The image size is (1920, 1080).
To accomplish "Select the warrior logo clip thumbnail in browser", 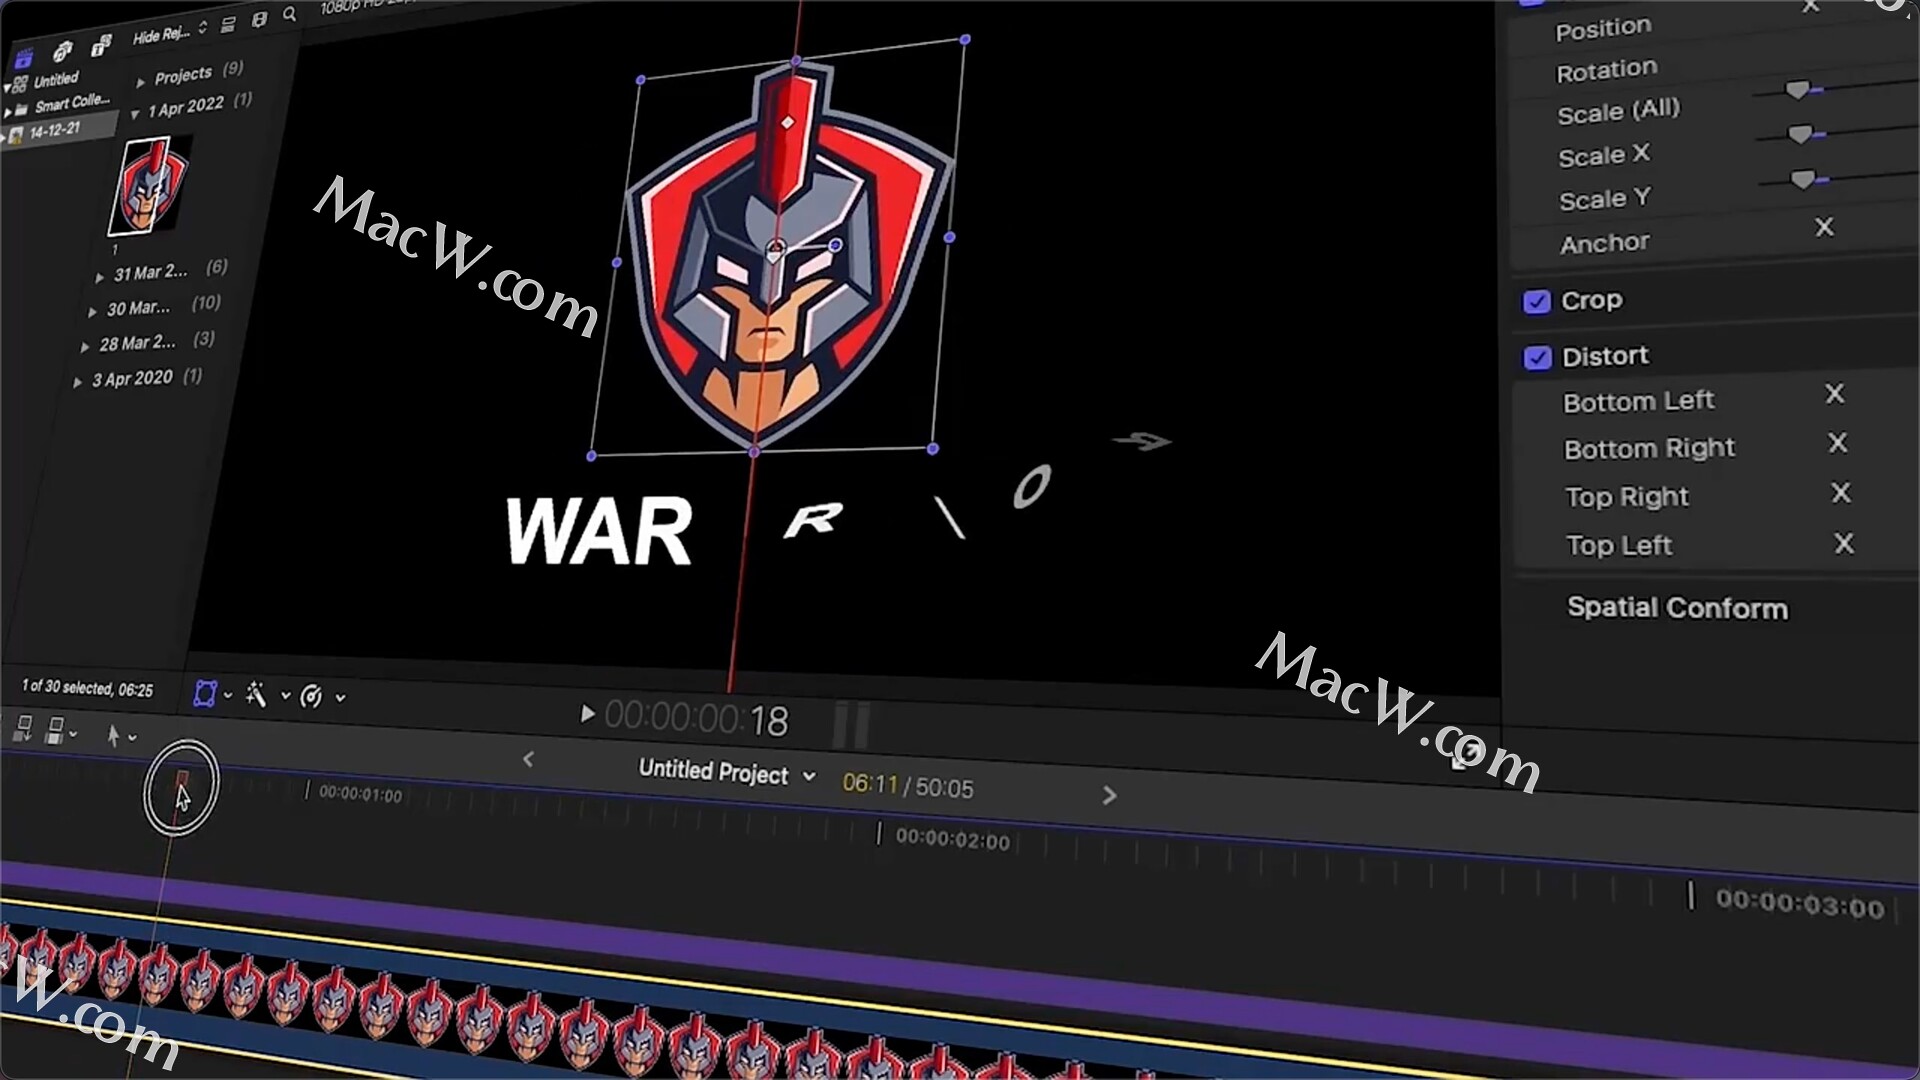I will [150, 186].
